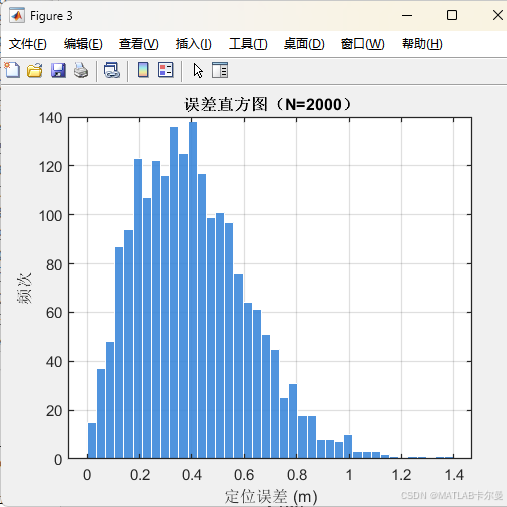Close the Figure 3 window
This screenshot has width=507, height=507.
coord(498,15)
